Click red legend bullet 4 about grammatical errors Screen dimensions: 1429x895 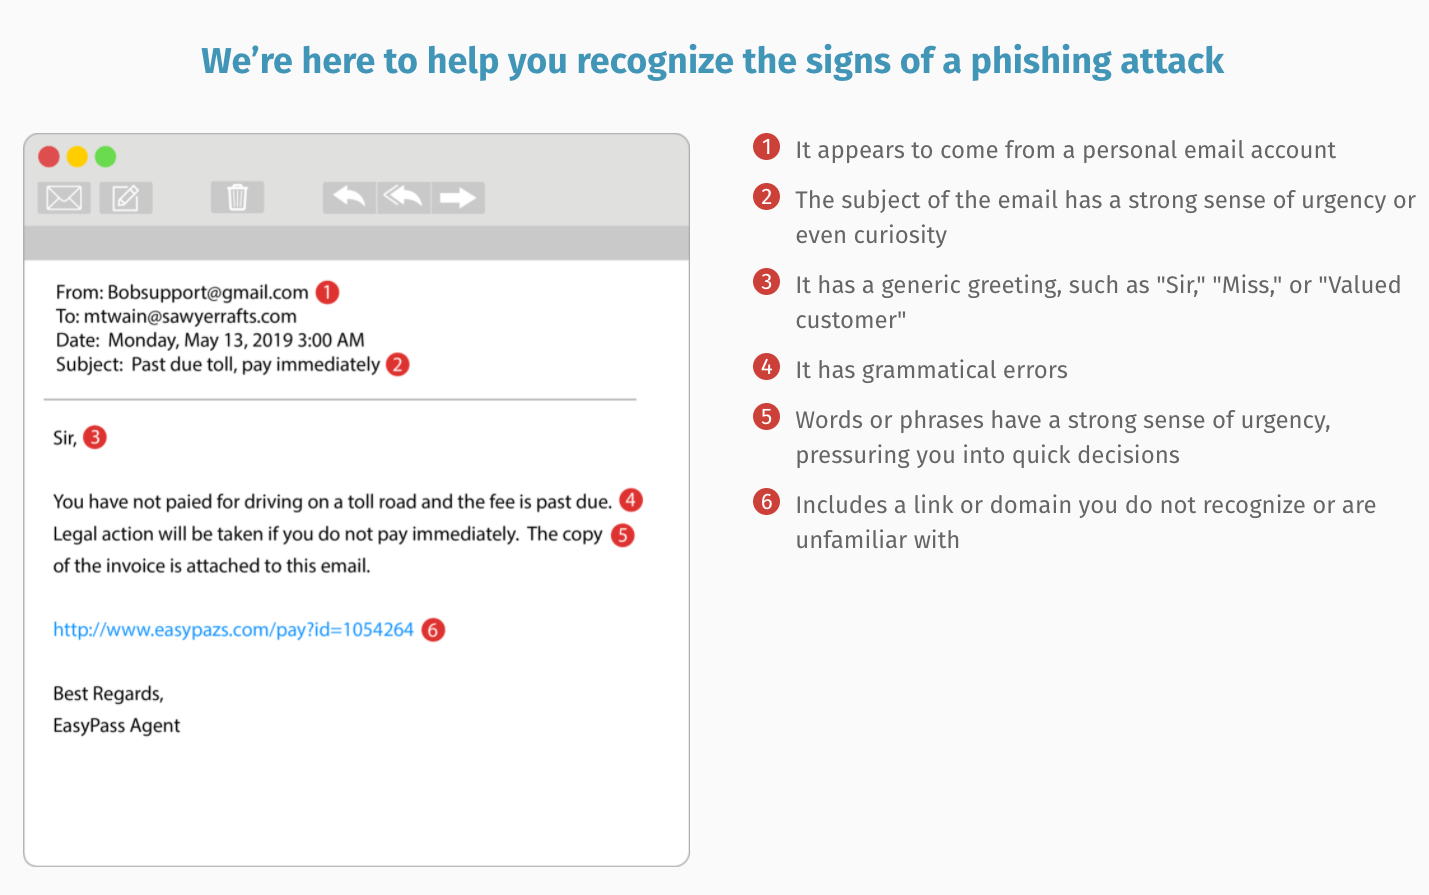tap(766, 367)
